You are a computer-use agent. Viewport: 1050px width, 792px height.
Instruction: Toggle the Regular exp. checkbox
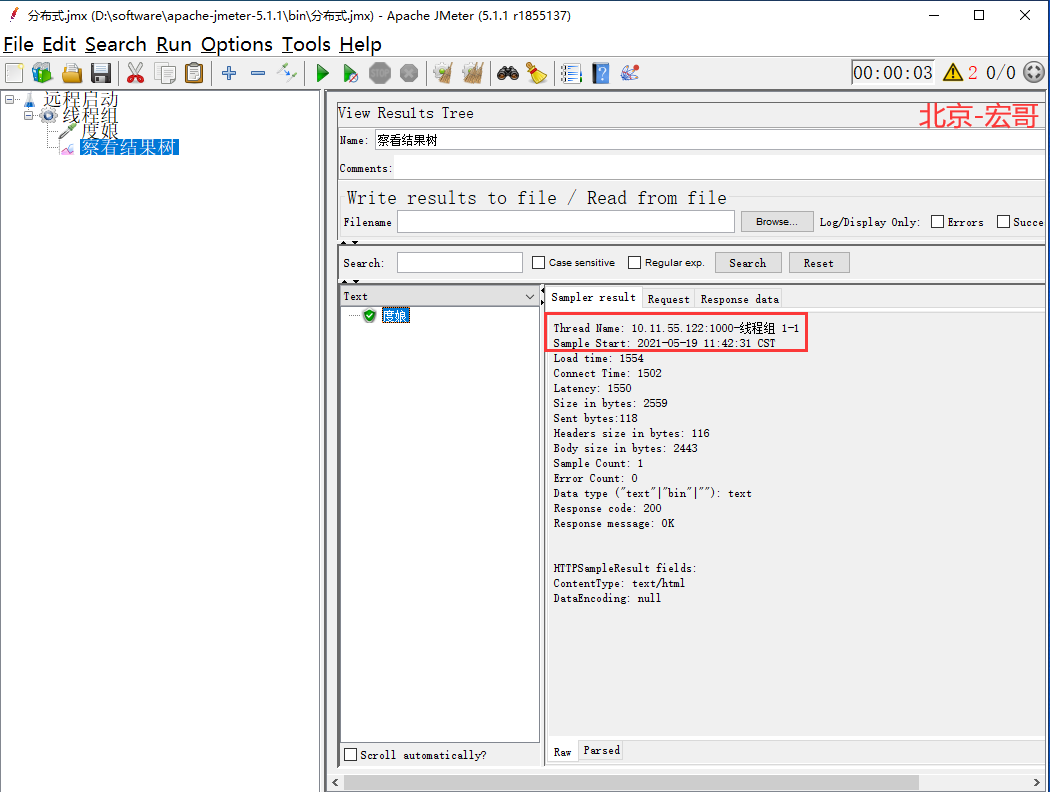[x=634, y=262]
